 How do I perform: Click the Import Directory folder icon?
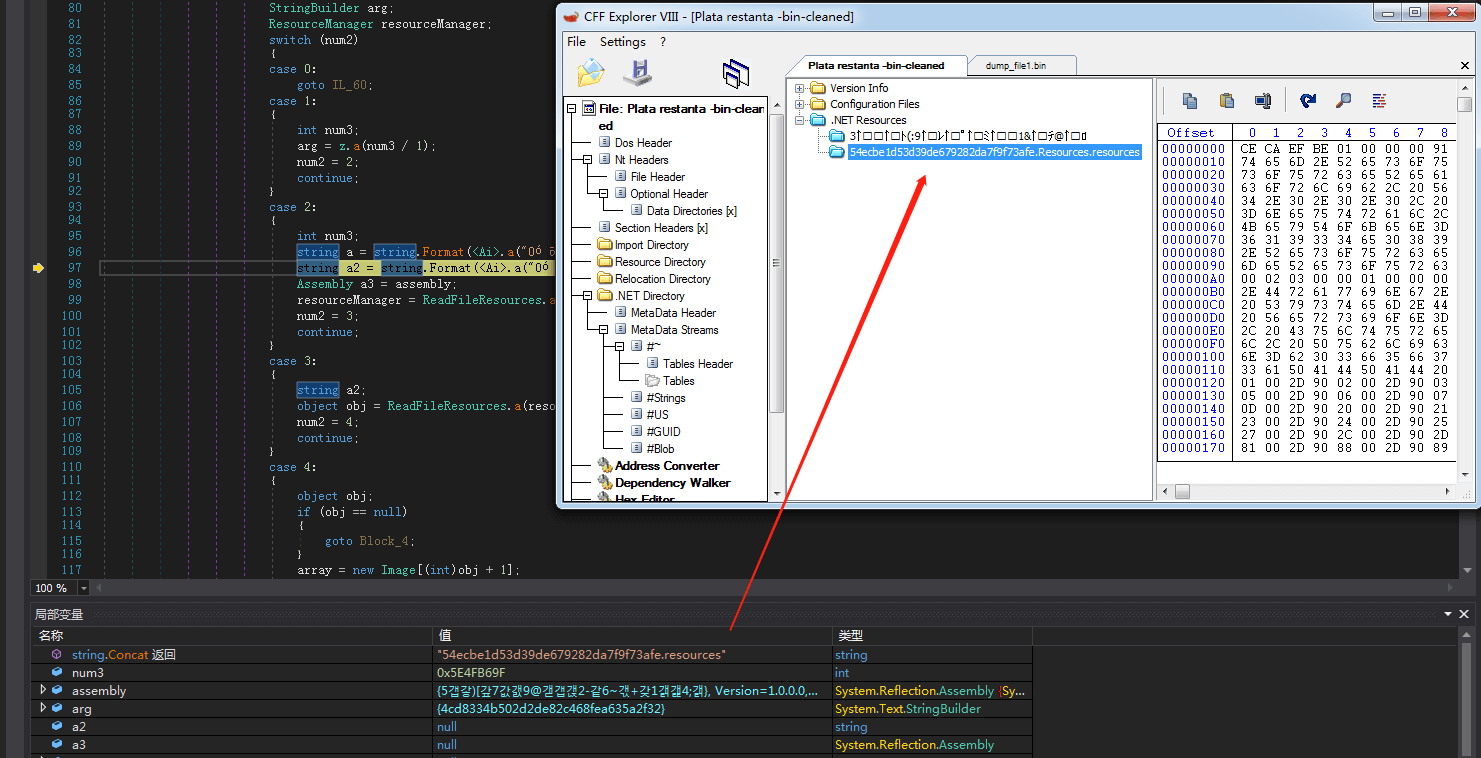click(605, 245)
